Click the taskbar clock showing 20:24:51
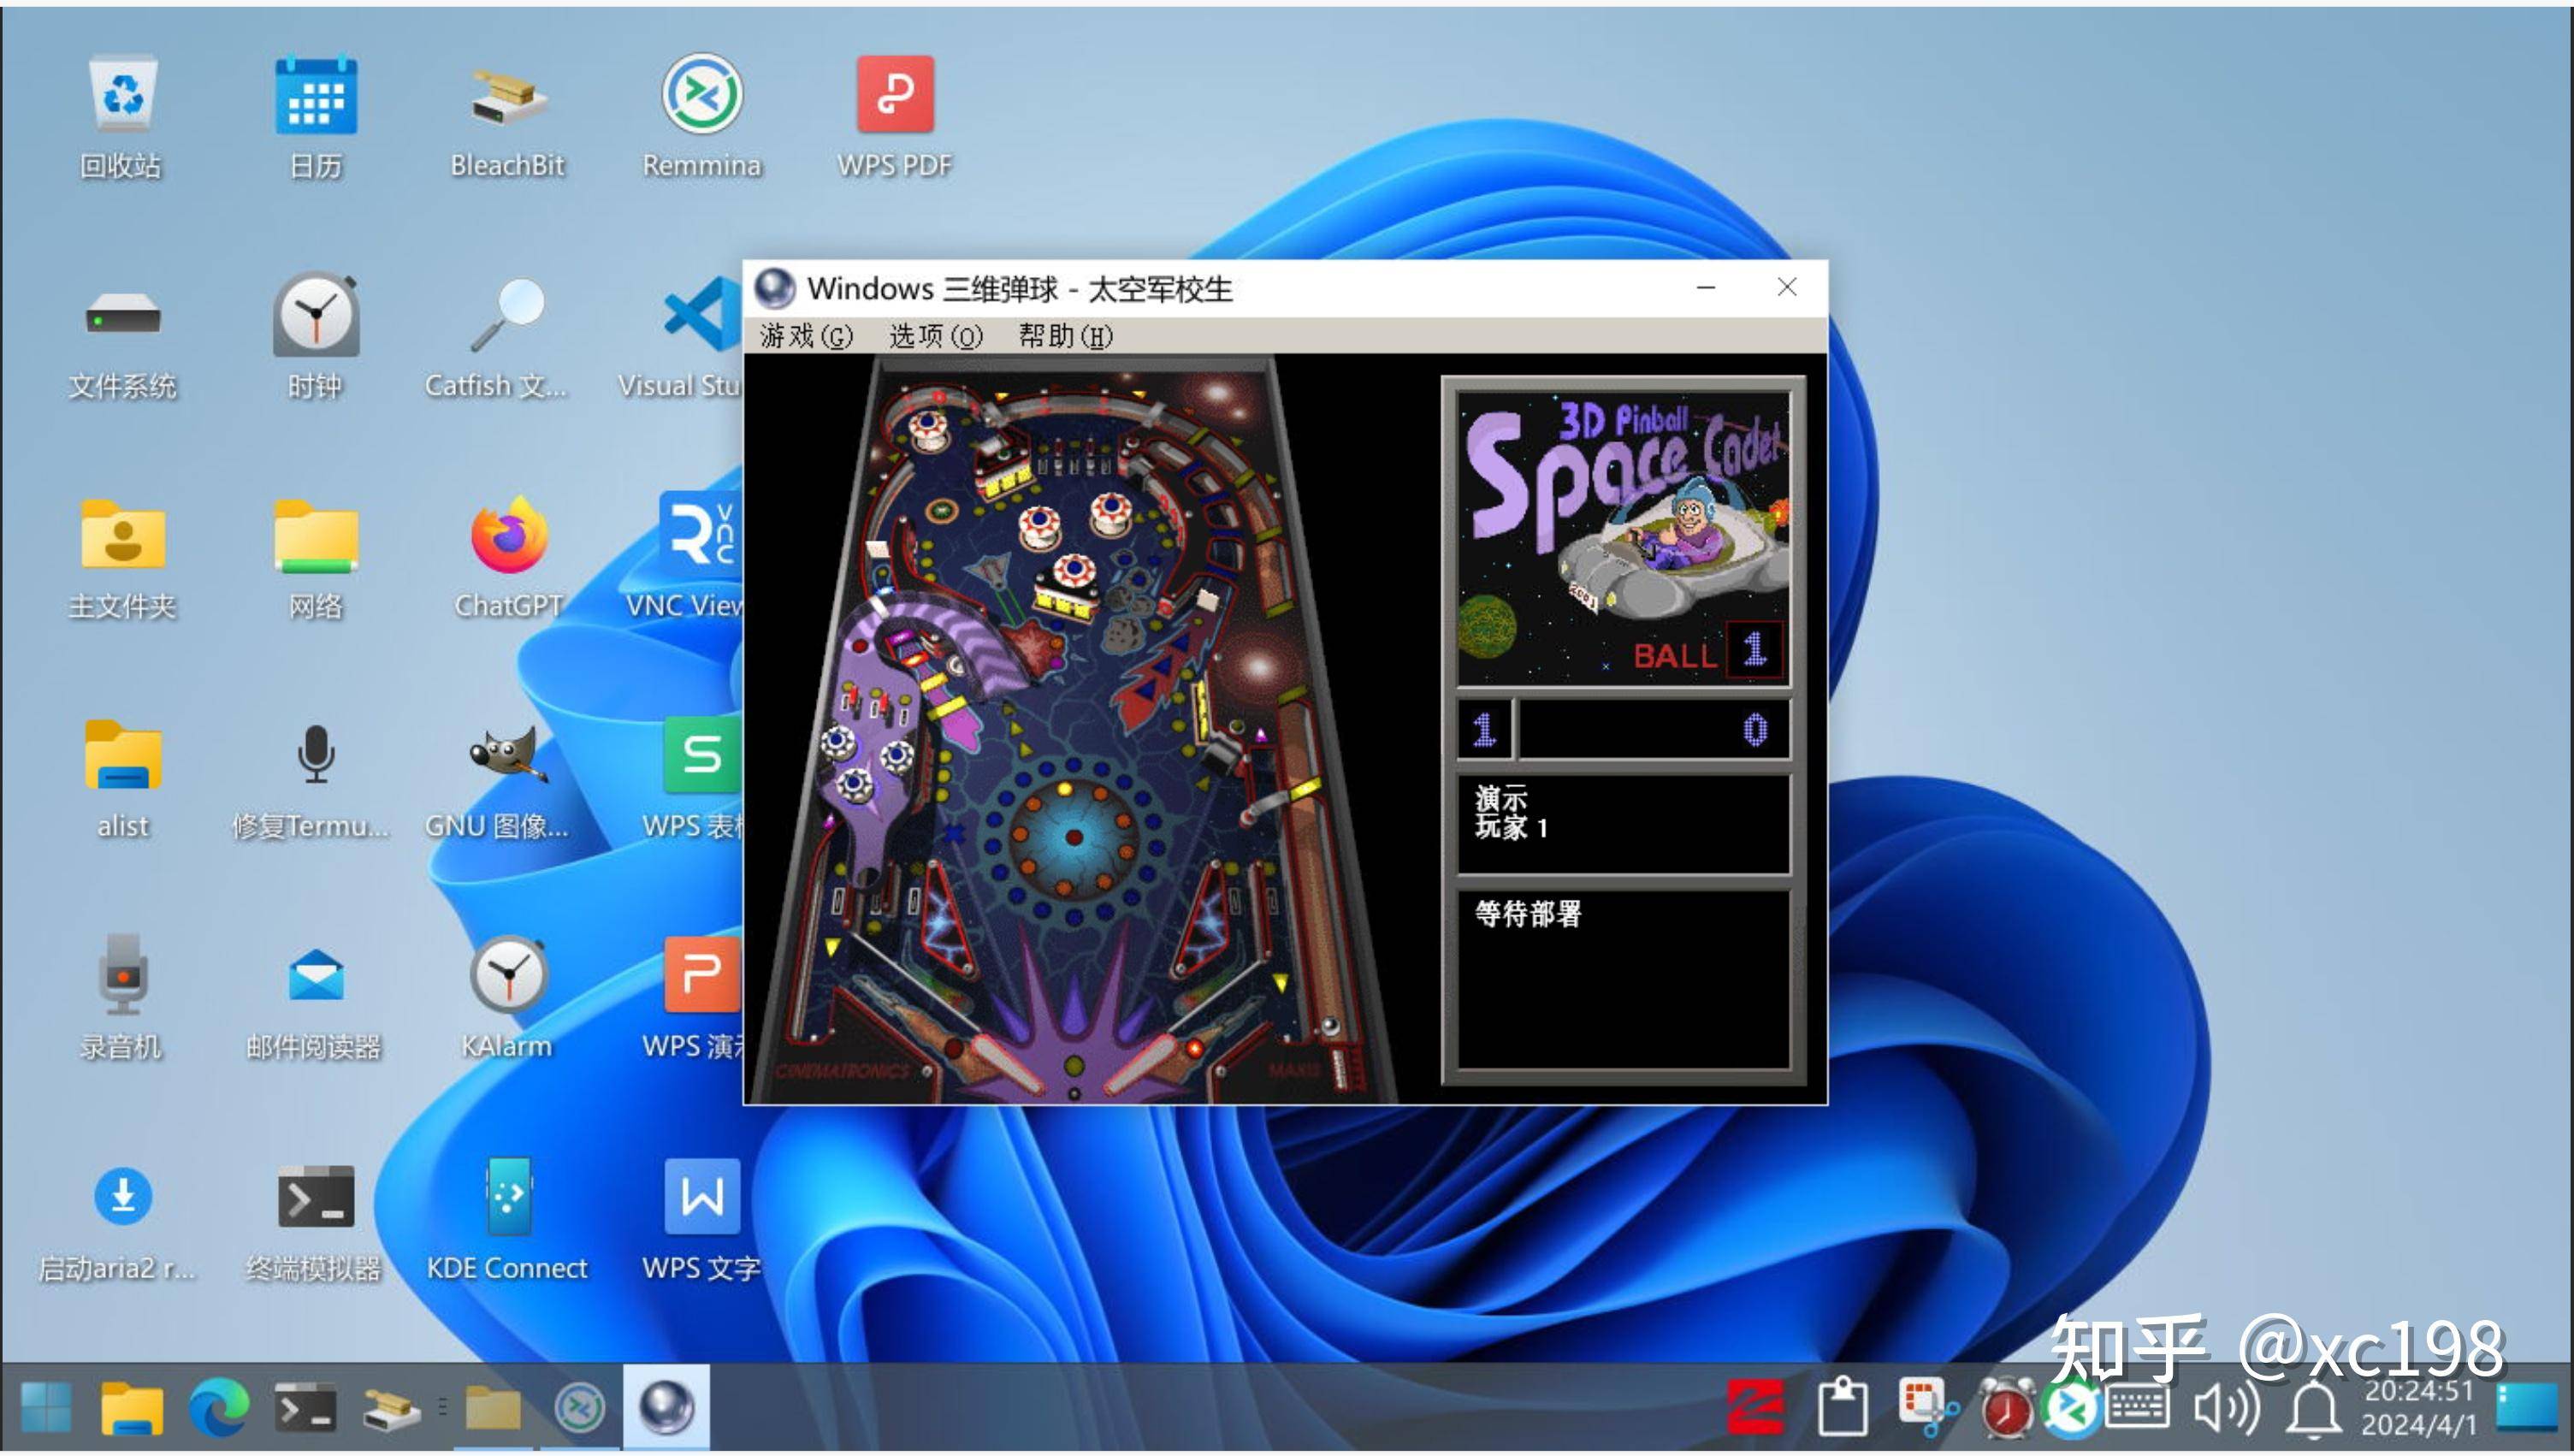 pos(2419,1408)
